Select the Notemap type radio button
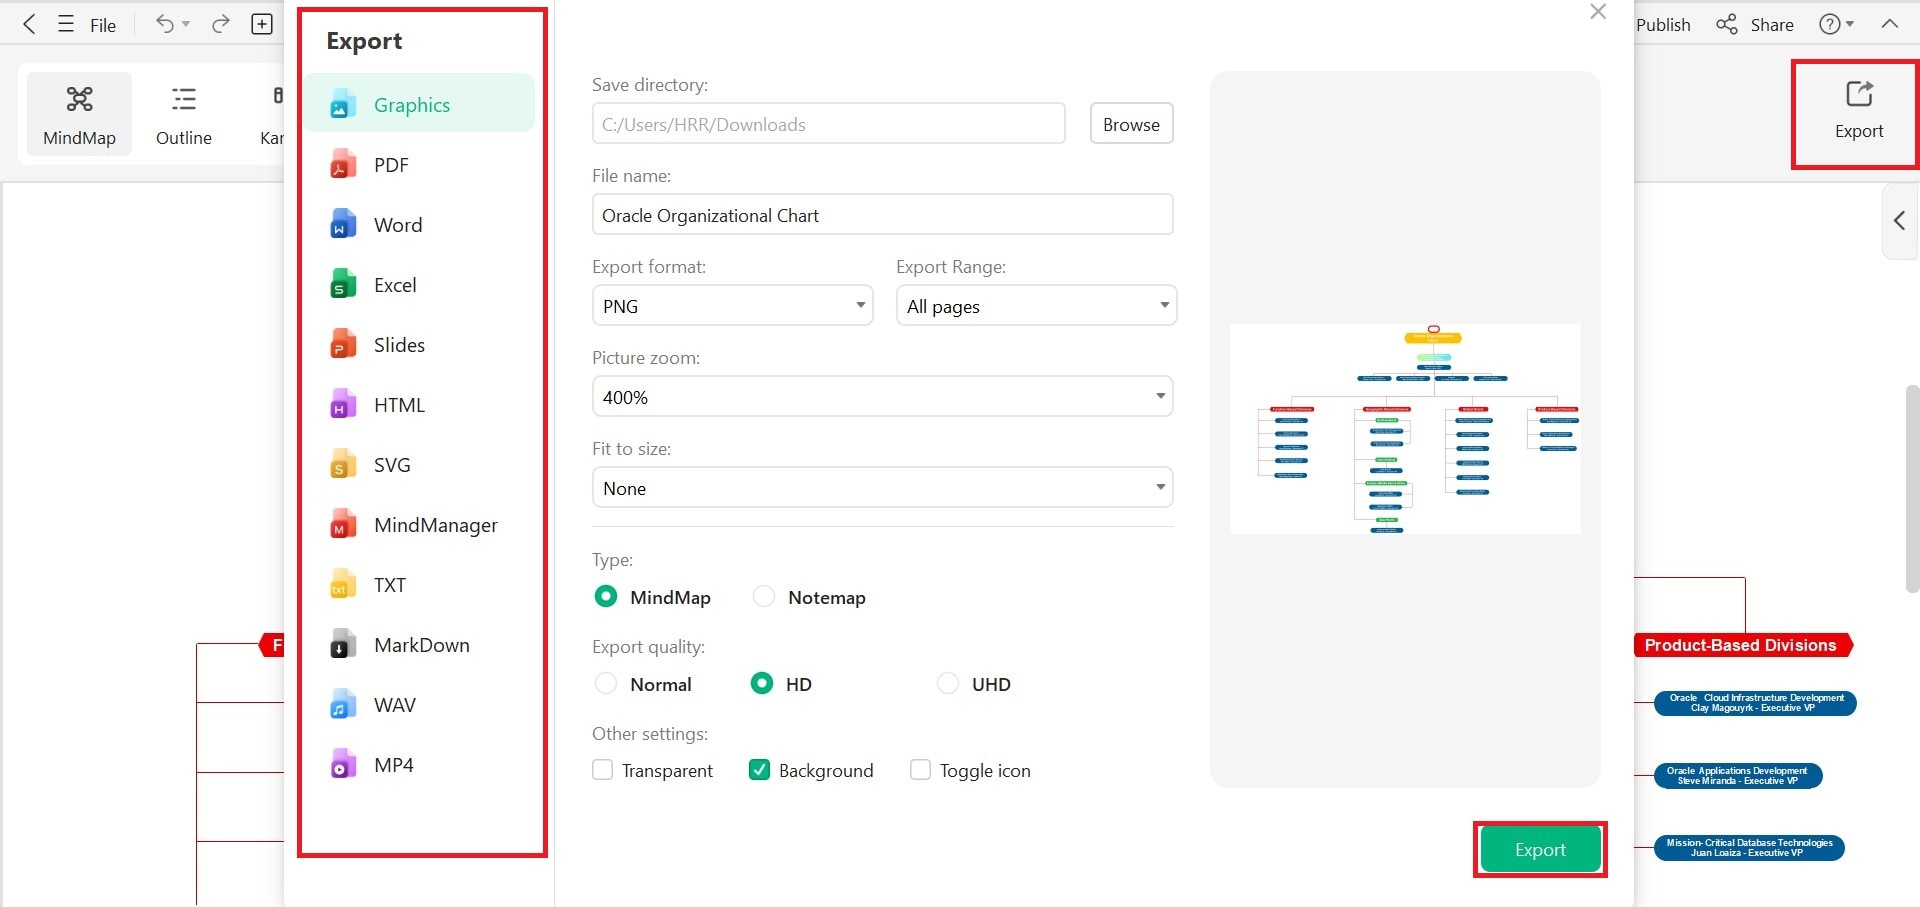Viewport: 1920px width, 907px height. pyautogui.click(x=764, y=596)
